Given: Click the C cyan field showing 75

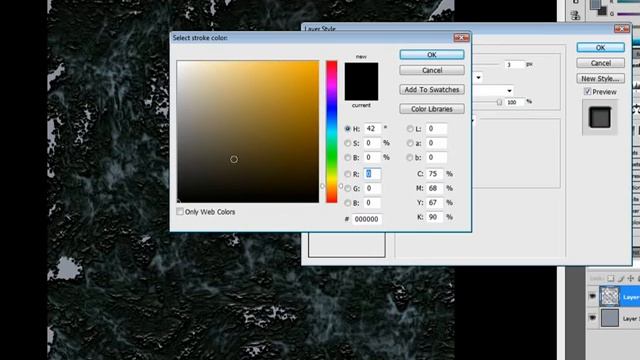Looking at the screenshot, I should coord(435,174).
